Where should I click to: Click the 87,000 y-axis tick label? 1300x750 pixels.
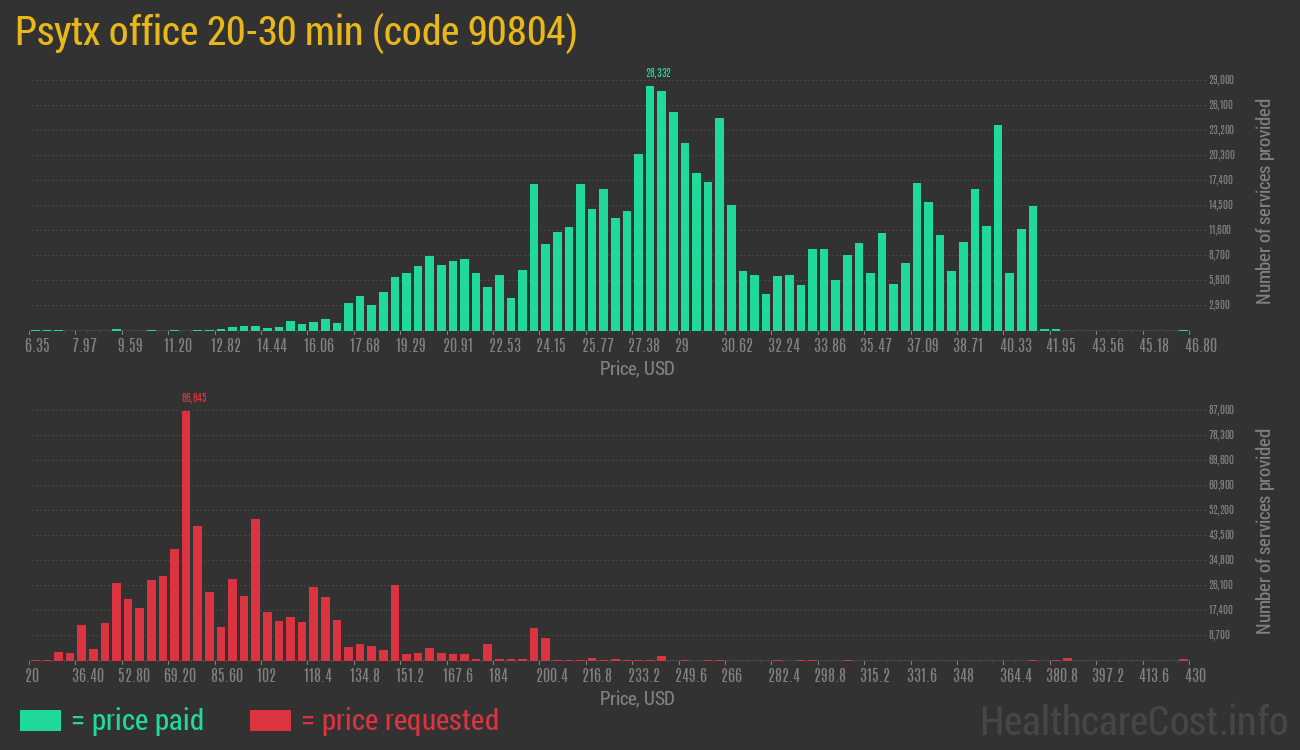coord(1221,410)
